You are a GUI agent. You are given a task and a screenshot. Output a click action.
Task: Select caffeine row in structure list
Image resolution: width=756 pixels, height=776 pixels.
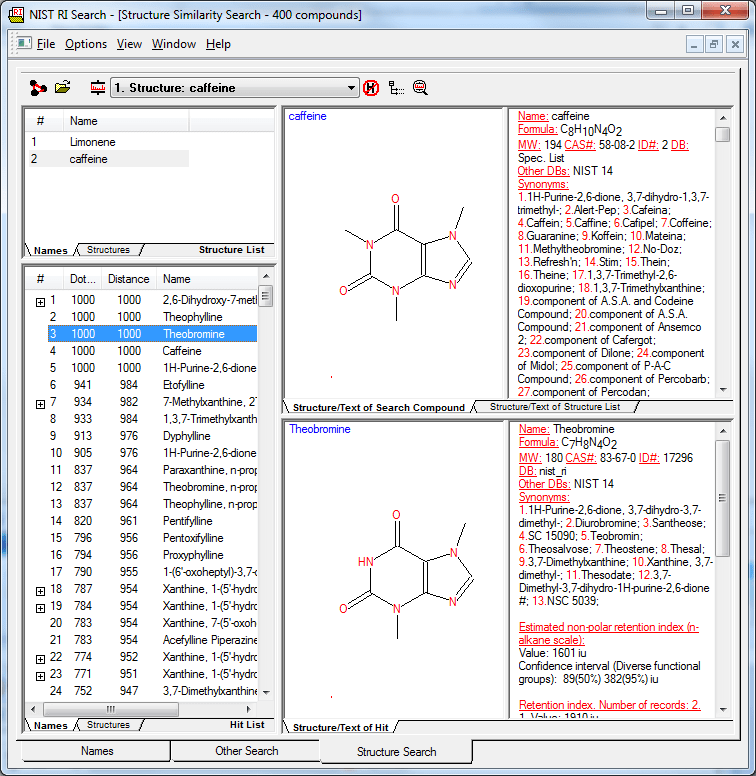[x=109, y=159]
